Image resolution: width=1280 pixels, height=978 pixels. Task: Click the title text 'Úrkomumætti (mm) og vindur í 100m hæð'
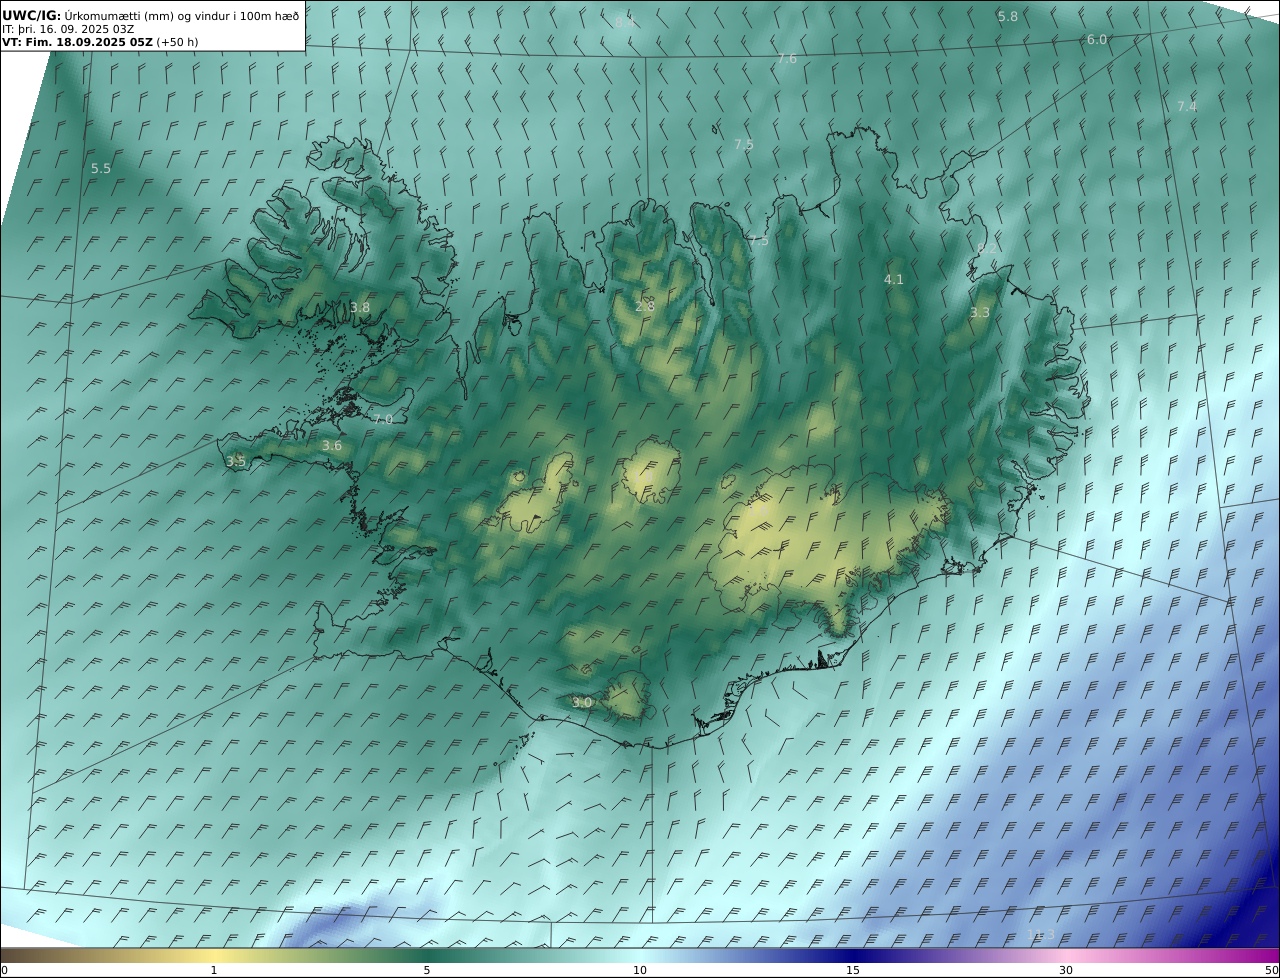click(x=181, y=15)
